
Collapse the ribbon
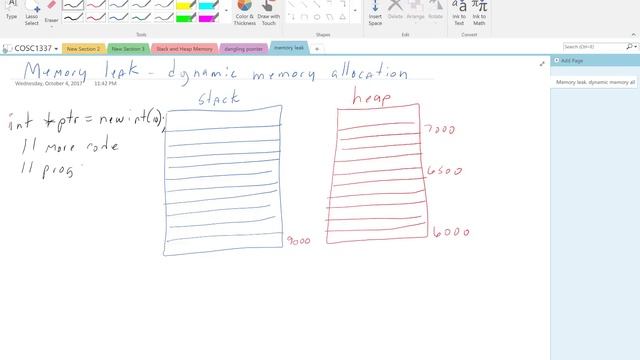point(633,35)
